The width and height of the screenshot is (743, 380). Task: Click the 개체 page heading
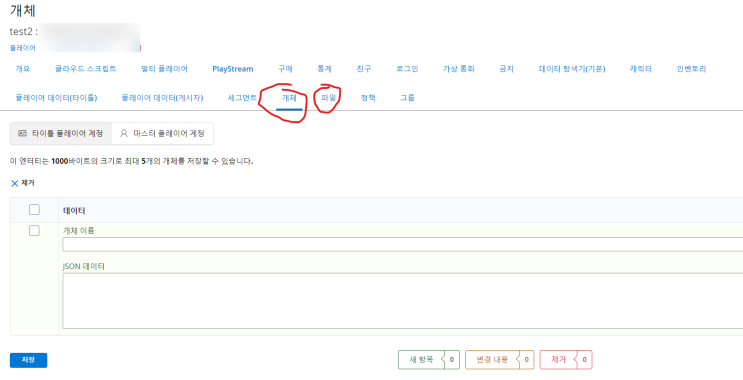pos(23,10)
